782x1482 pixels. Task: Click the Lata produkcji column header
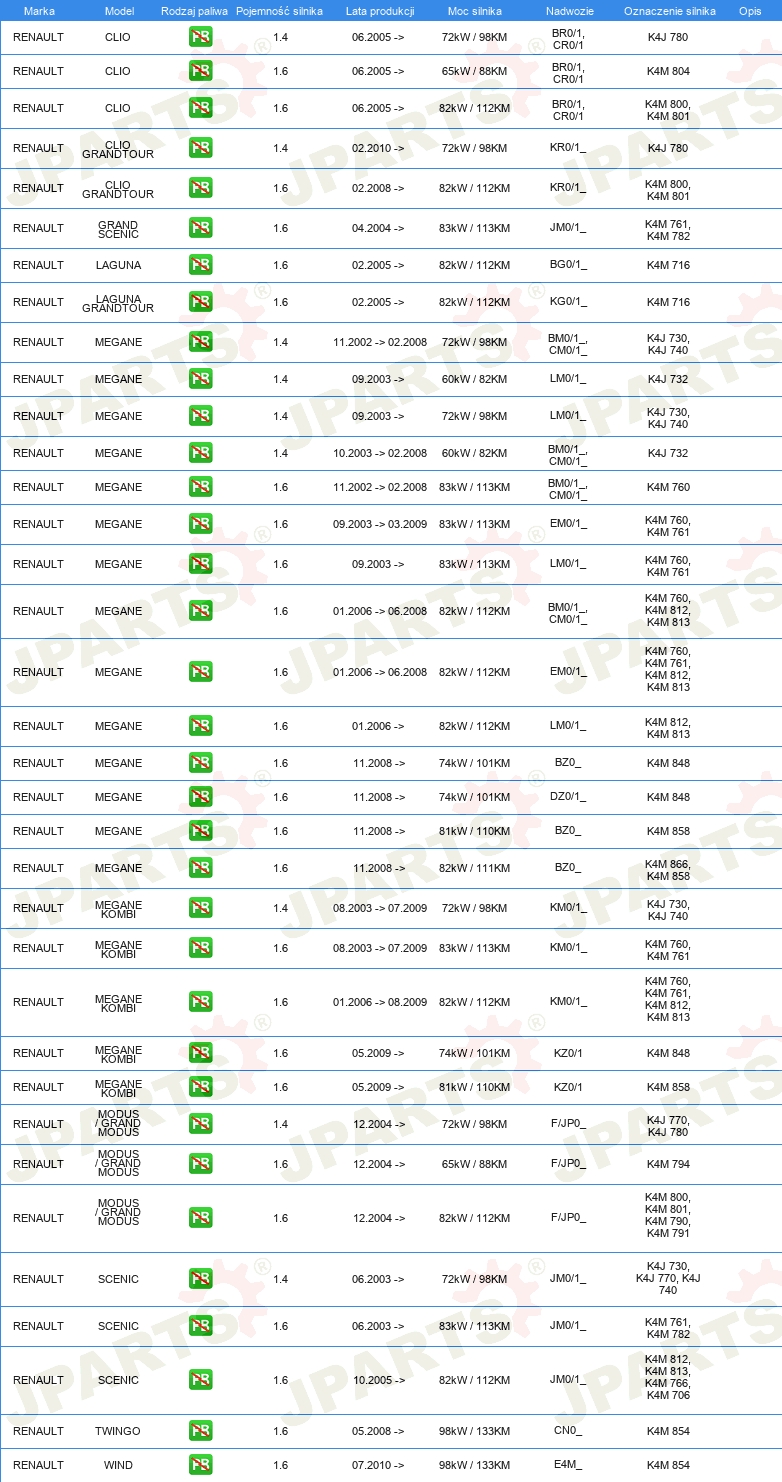(x=380, y=11)
